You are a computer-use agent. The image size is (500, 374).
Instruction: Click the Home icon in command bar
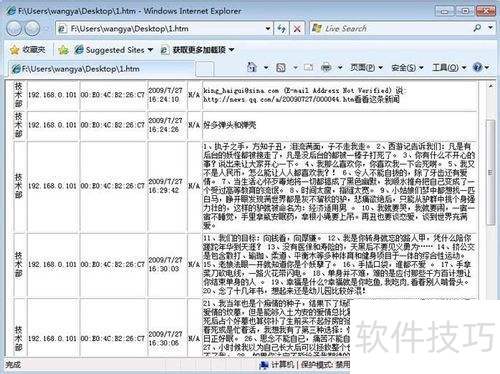coord(252,68)
